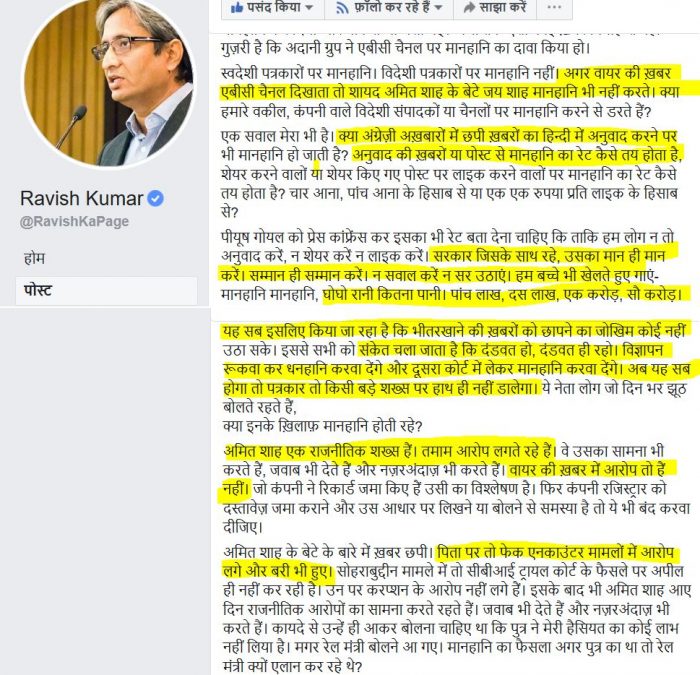
Task: Expand the dropdown arrow next to फ़ॉलो कर रहे हैं
Action: (438, 8)
